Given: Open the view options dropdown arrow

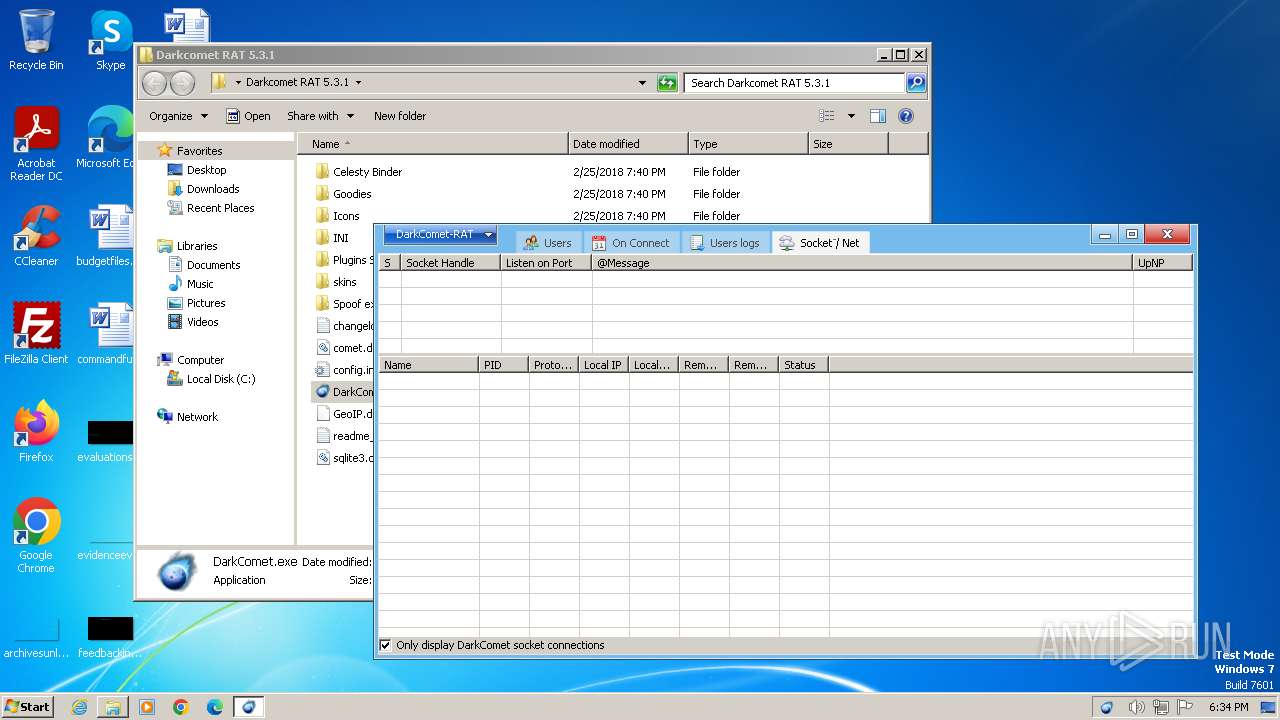Looking at the screenshot, I should (851, 116).
